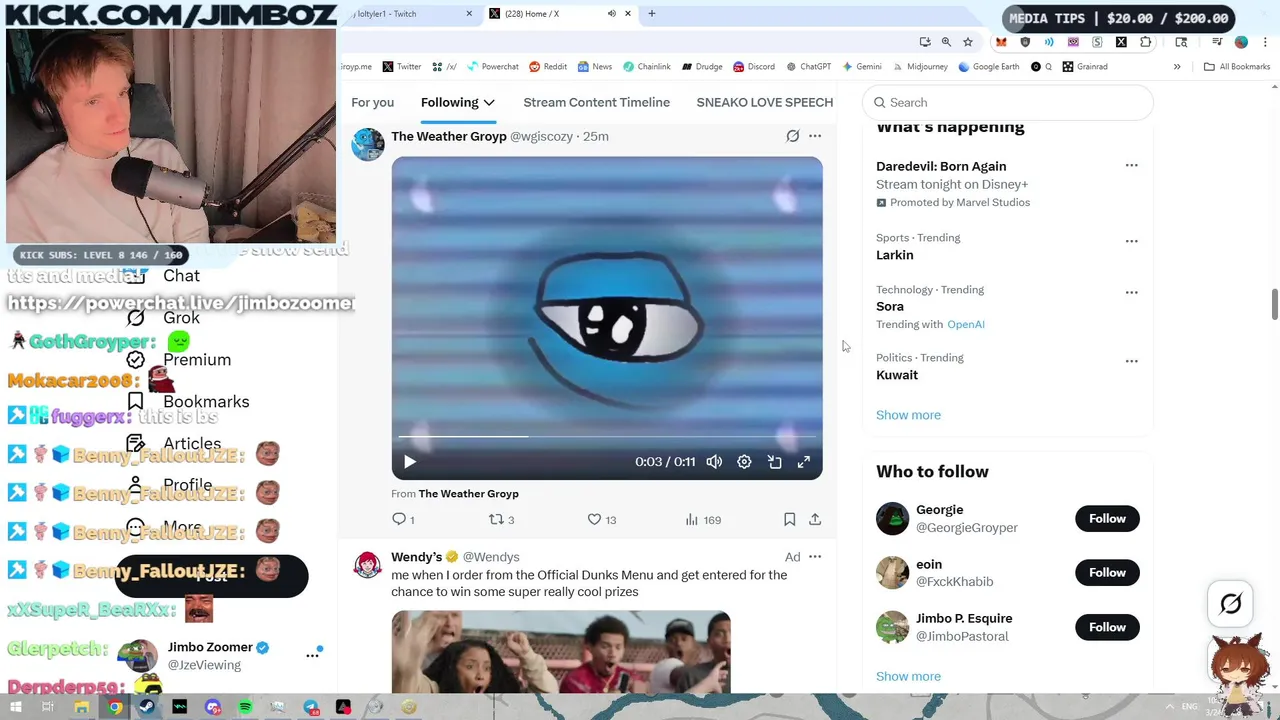The height and width of the screenshot is (720, 1280).
Task: Open more options on Weather Groyp post
Action: (815, 136)
